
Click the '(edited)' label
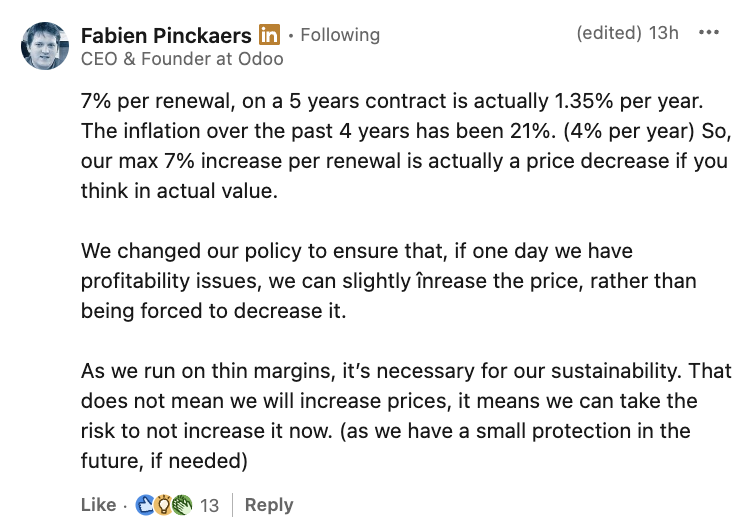tap(608, 33)
